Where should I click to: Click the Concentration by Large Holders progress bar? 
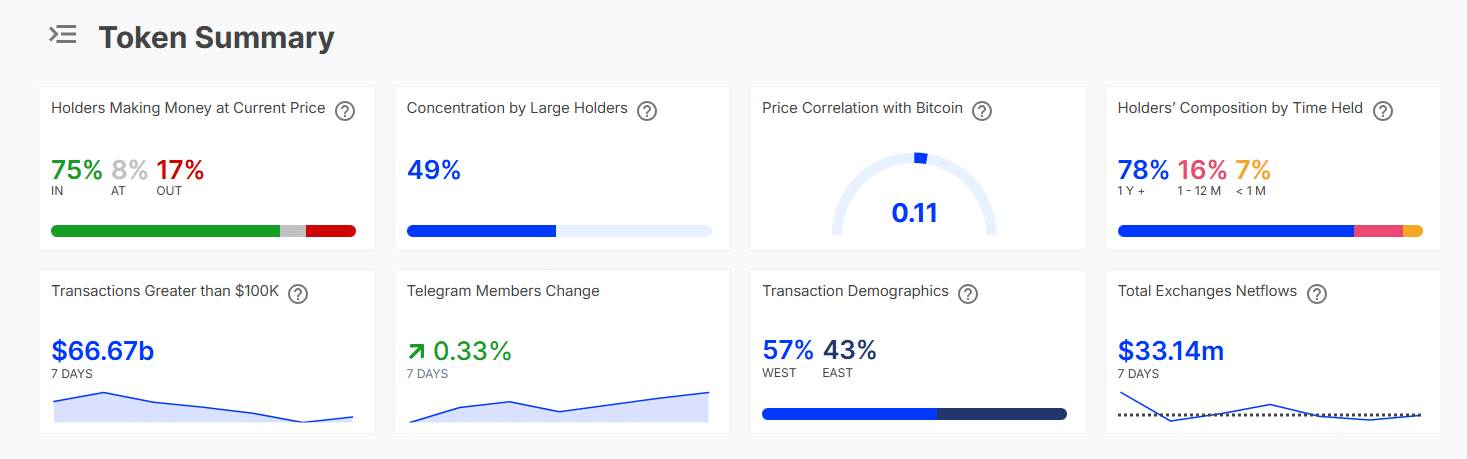click(x=559, y=231)
